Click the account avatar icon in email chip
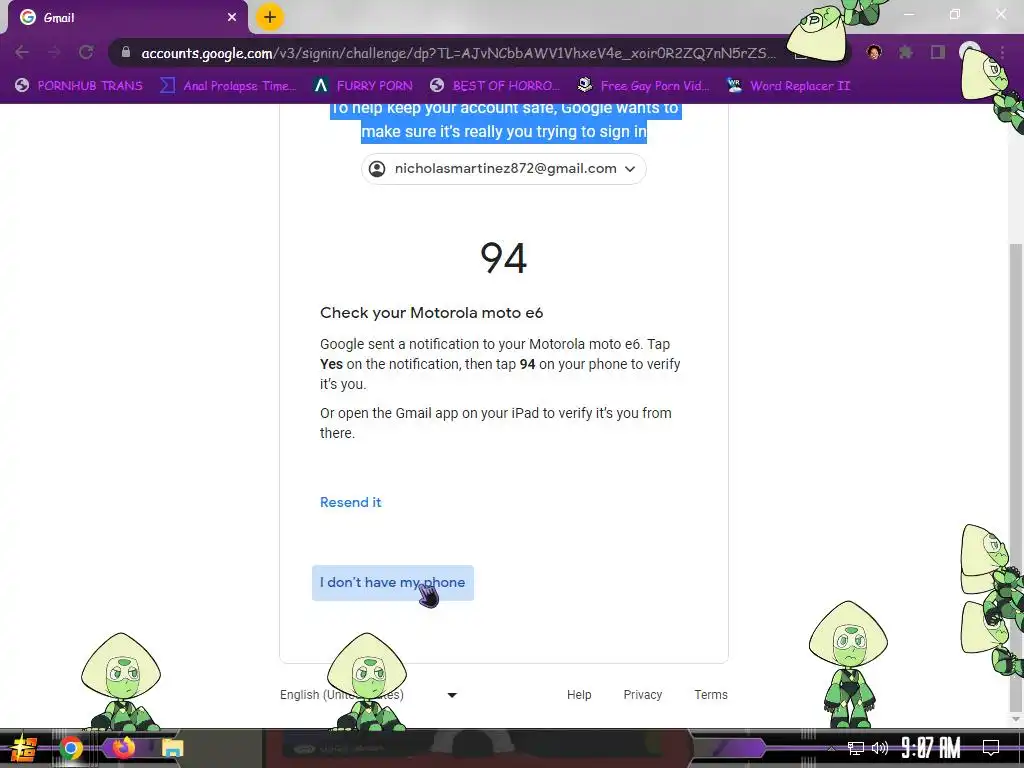The width and height of the screenshot is (1024, 768). pos(377,168)
